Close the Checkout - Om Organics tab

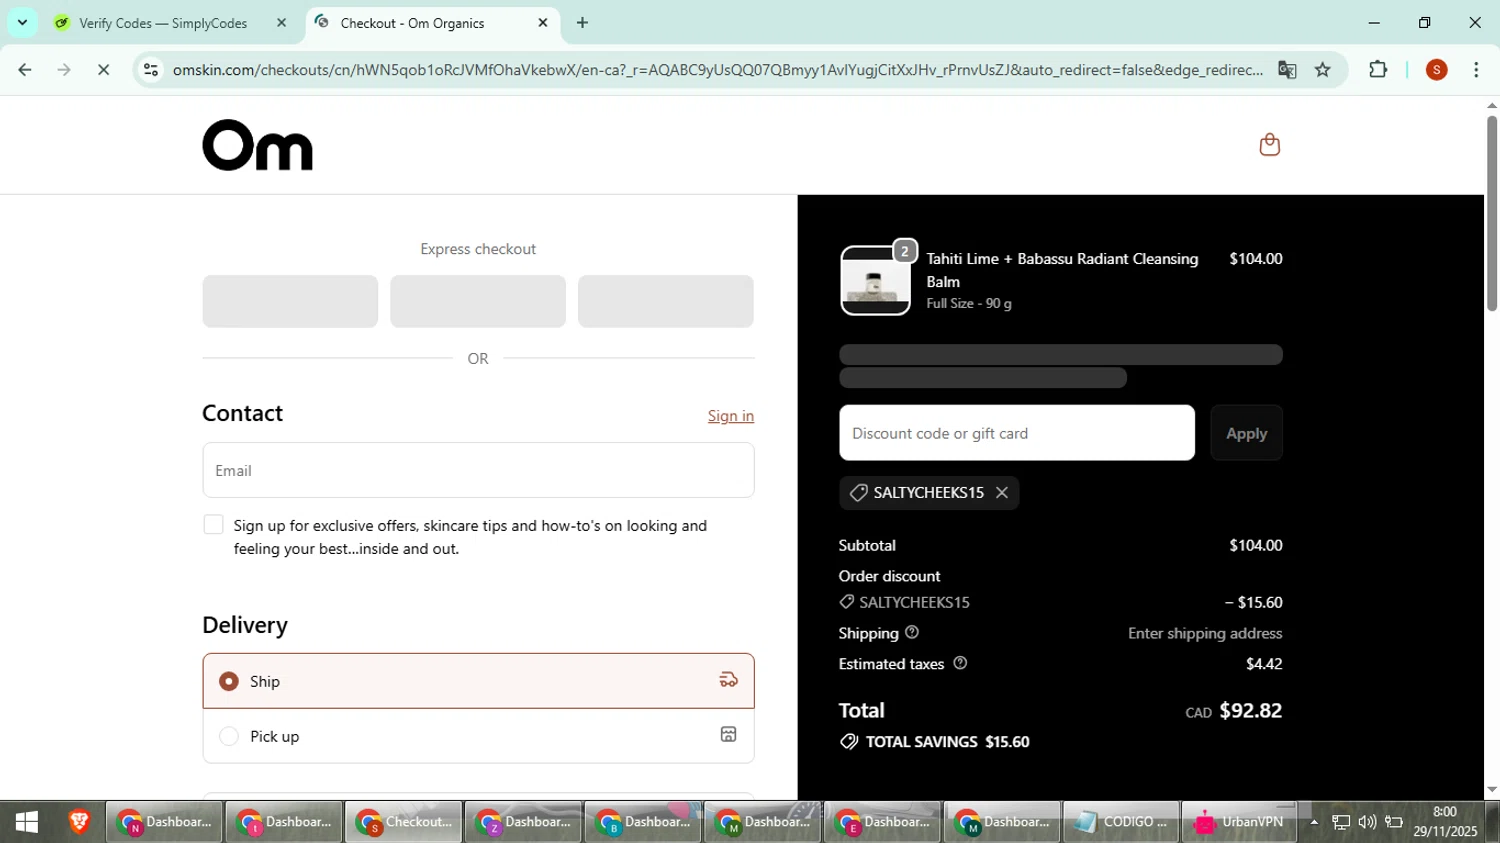[x=543, y=23]
